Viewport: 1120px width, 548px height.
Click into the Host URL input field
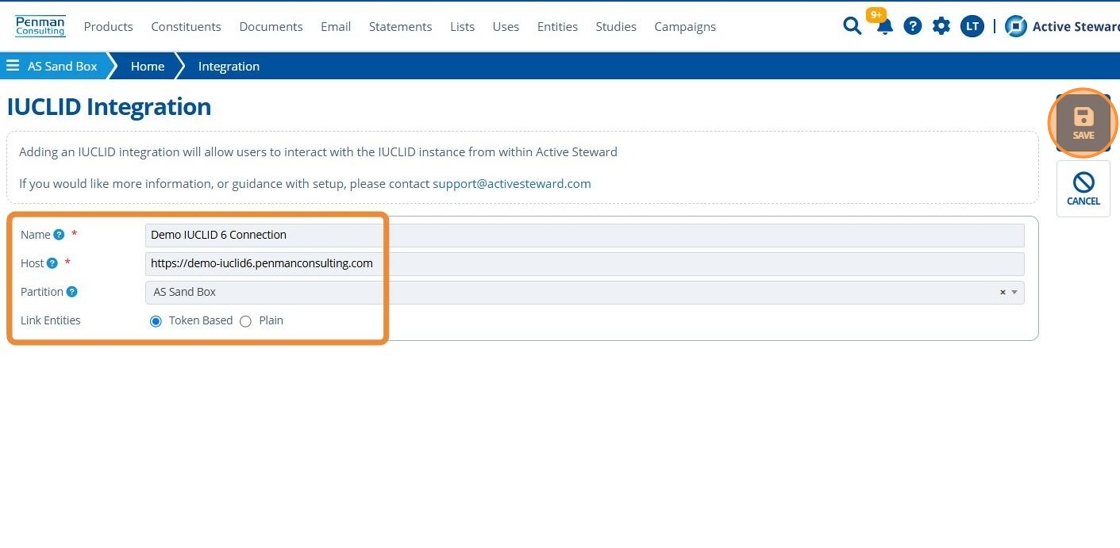click(584, 264)
